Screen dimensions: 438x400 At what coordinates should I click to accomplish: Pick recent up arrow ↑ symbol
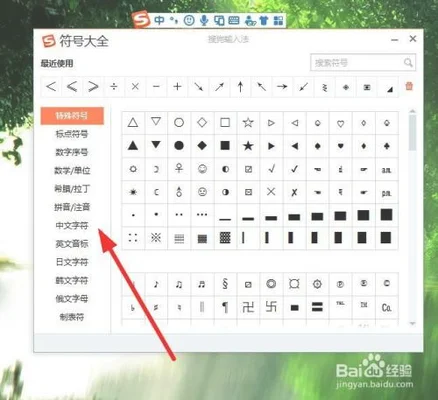click(240, 87)
